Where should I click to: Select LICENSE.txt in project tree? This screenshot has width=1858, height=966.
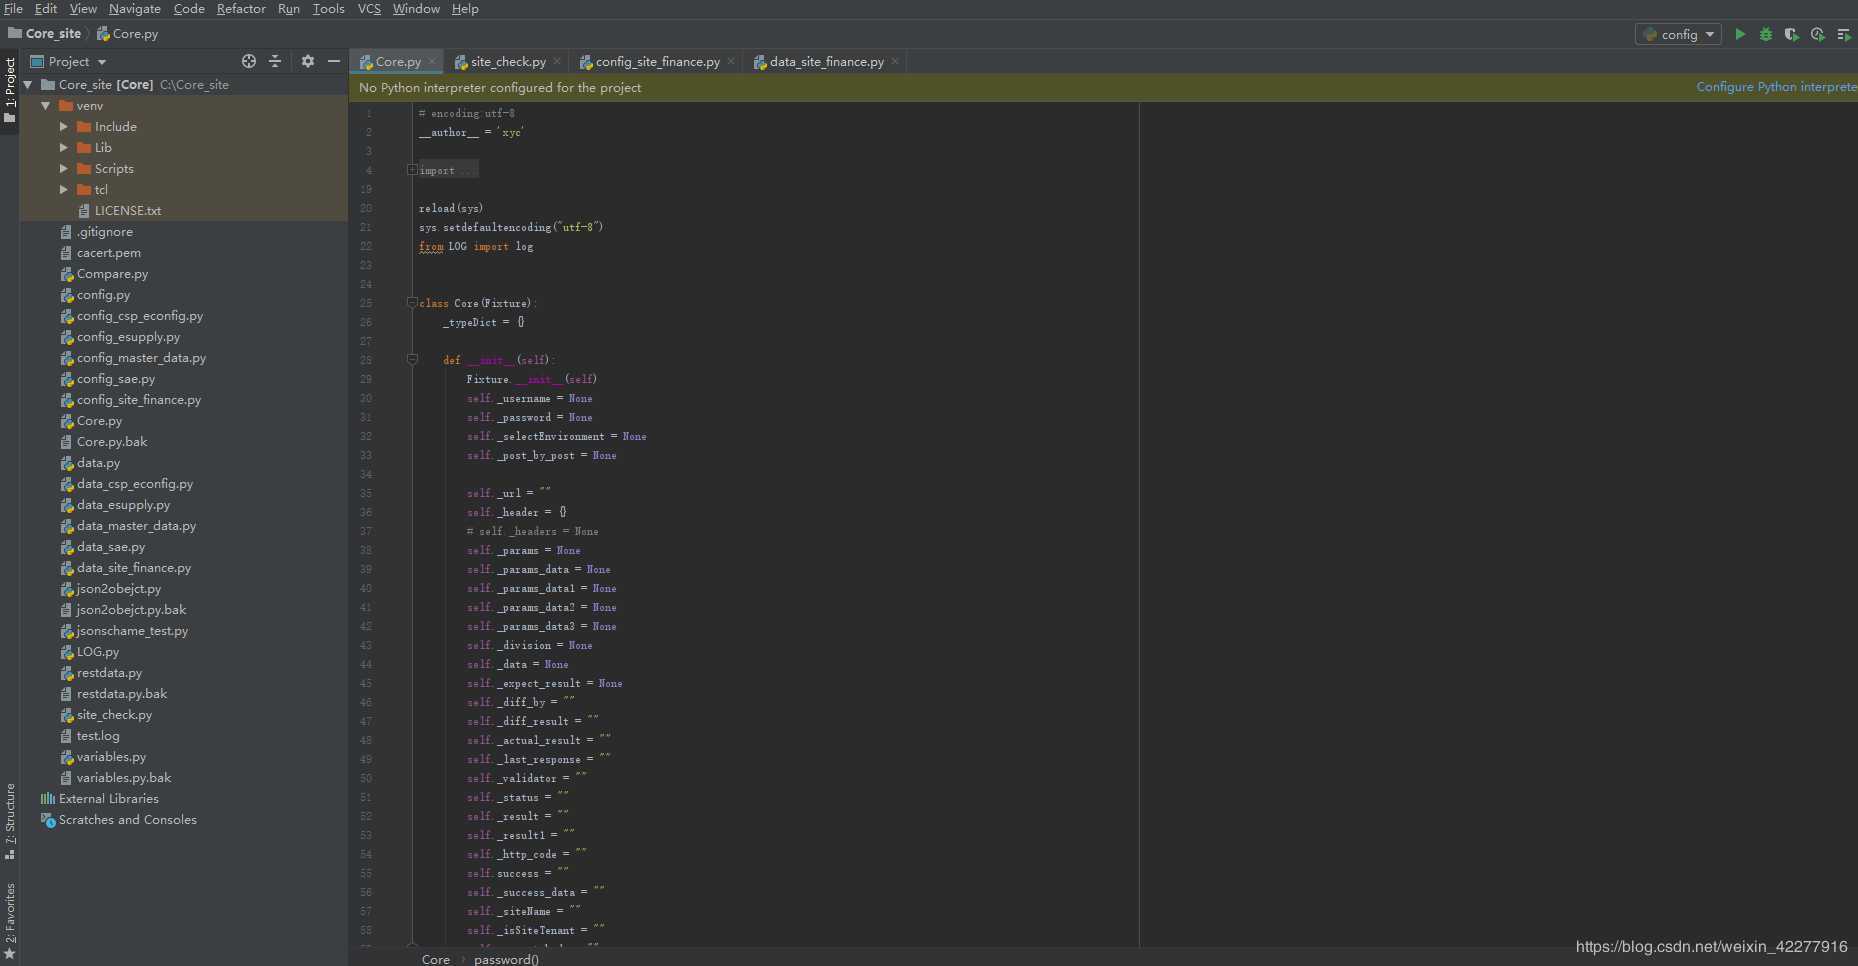[x=127, y=211]
